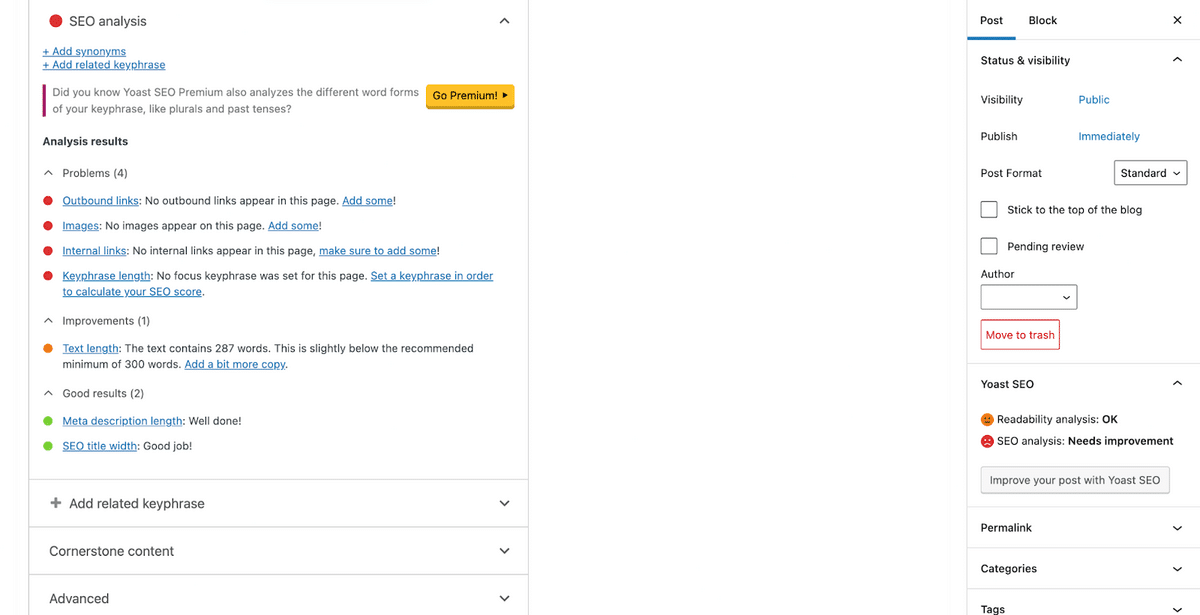This screenshot has height=615, width=1200.
Task: Click the red SEO analysis status dot
Action: (x=56, y=21)
